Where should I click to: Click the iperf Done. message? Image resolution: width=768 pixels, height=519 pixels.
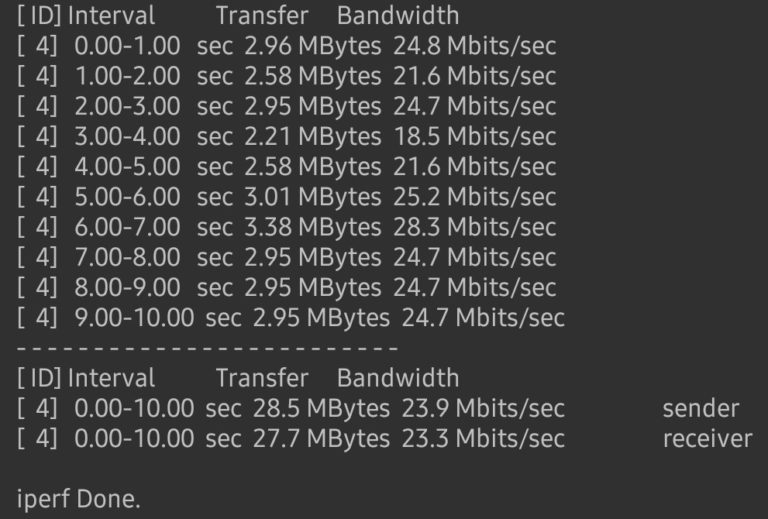pyautogui.click(x=78, y=499)
